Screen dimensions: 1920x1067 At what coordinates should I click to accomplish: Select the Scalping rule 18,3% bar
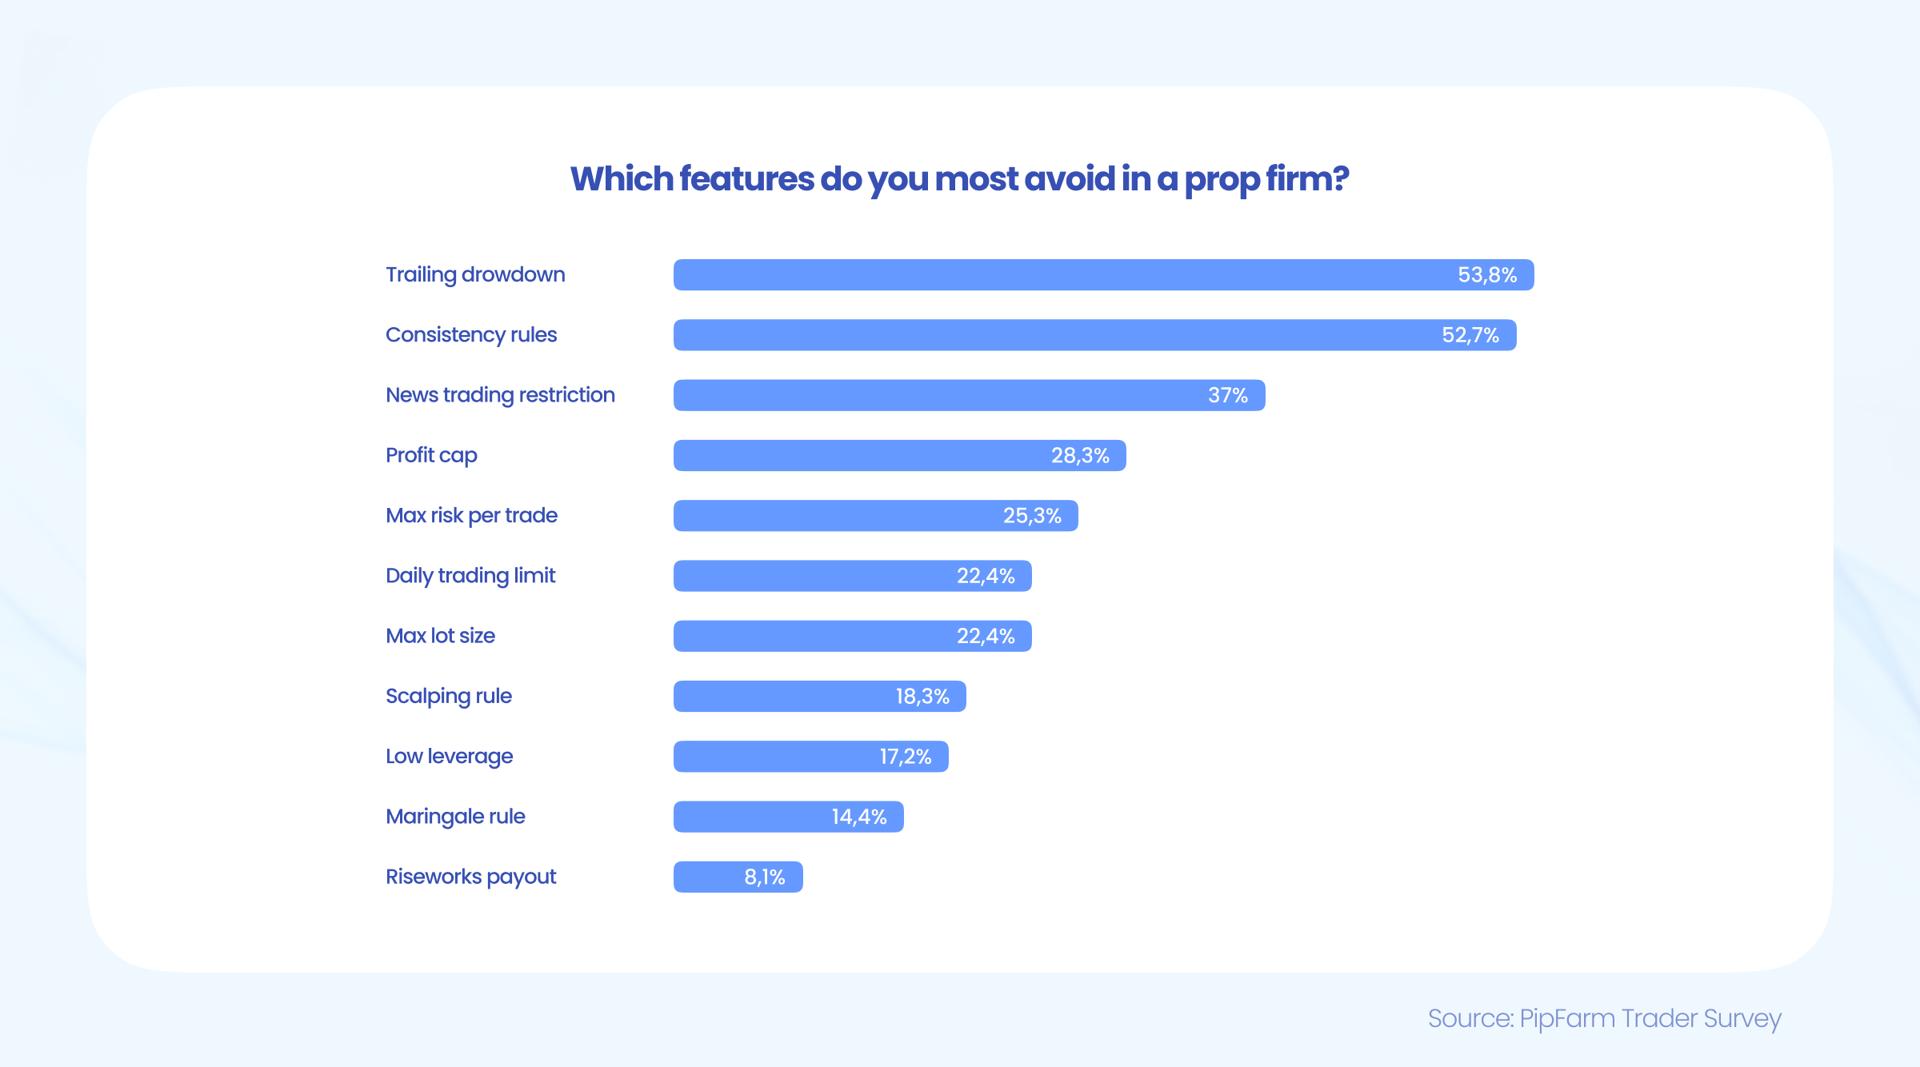[x=819, y=696]
